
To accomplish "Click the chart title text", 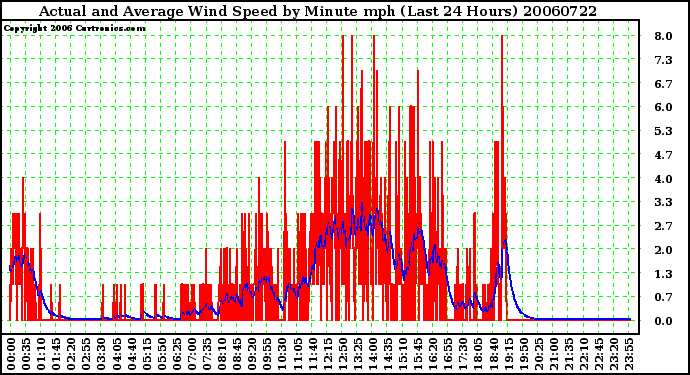I will pos(318,11).
